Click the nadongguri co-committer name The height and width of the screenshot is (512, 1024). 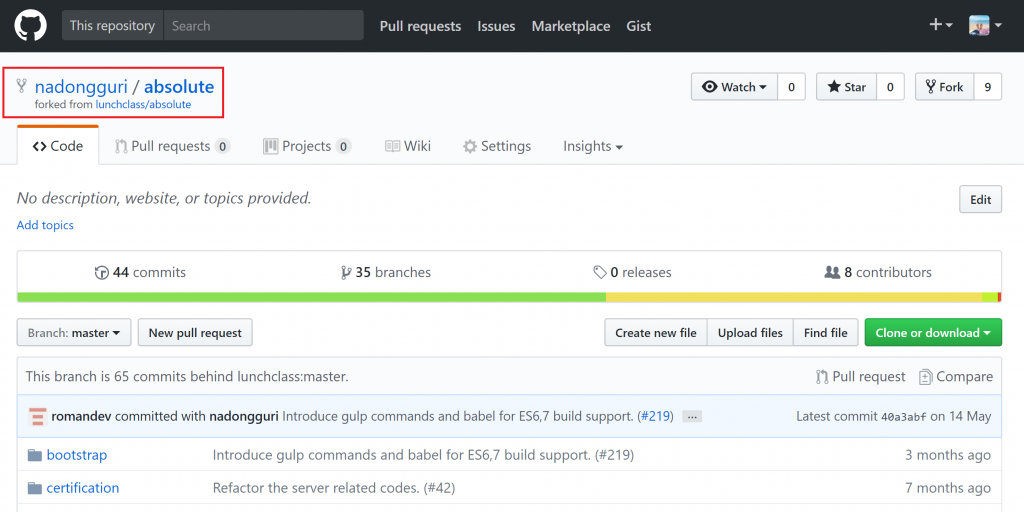tap(244, 416)
